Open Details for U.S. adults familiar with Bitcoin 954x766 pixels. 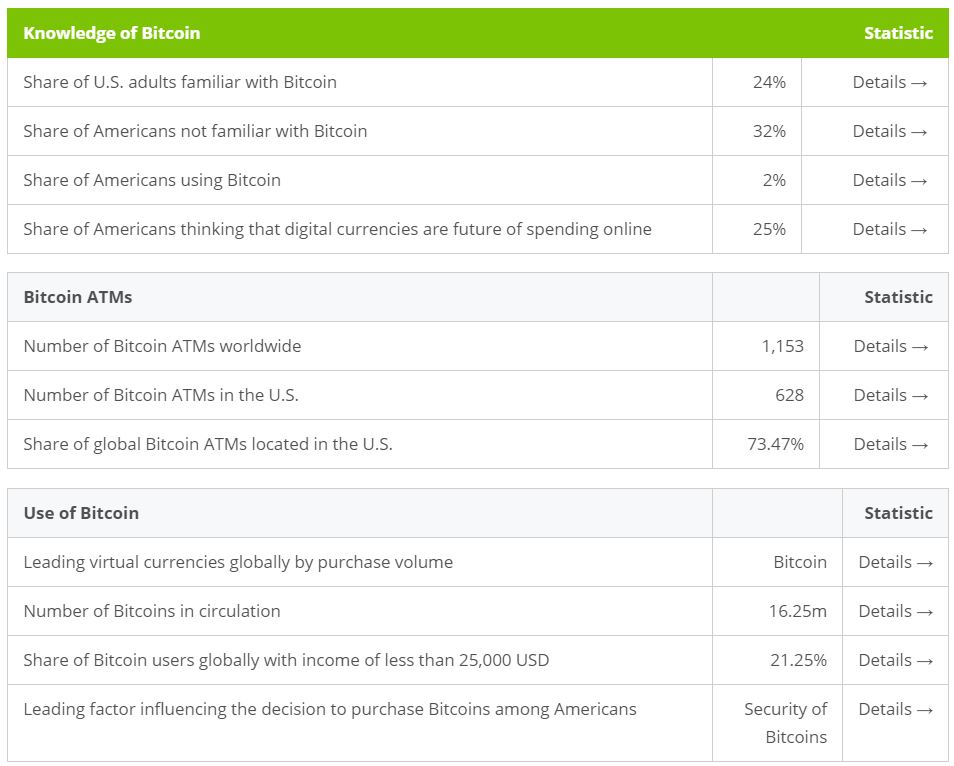tap(889, 82)
